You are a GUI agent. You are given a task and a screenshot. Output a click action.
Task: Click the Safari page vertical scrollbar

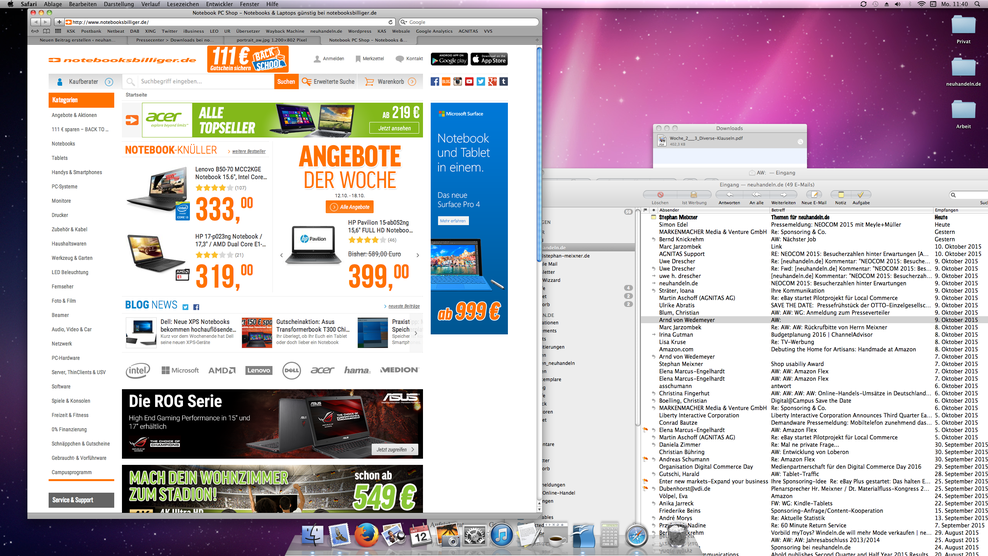coord(539,154)
